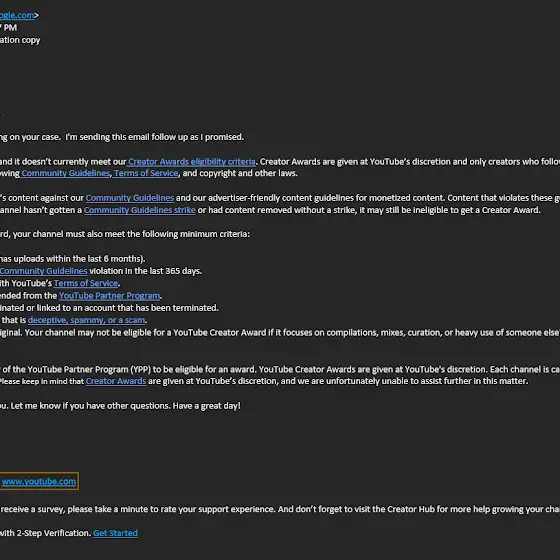Click the Get Started 2-Step Verification link

pos(115,533)
